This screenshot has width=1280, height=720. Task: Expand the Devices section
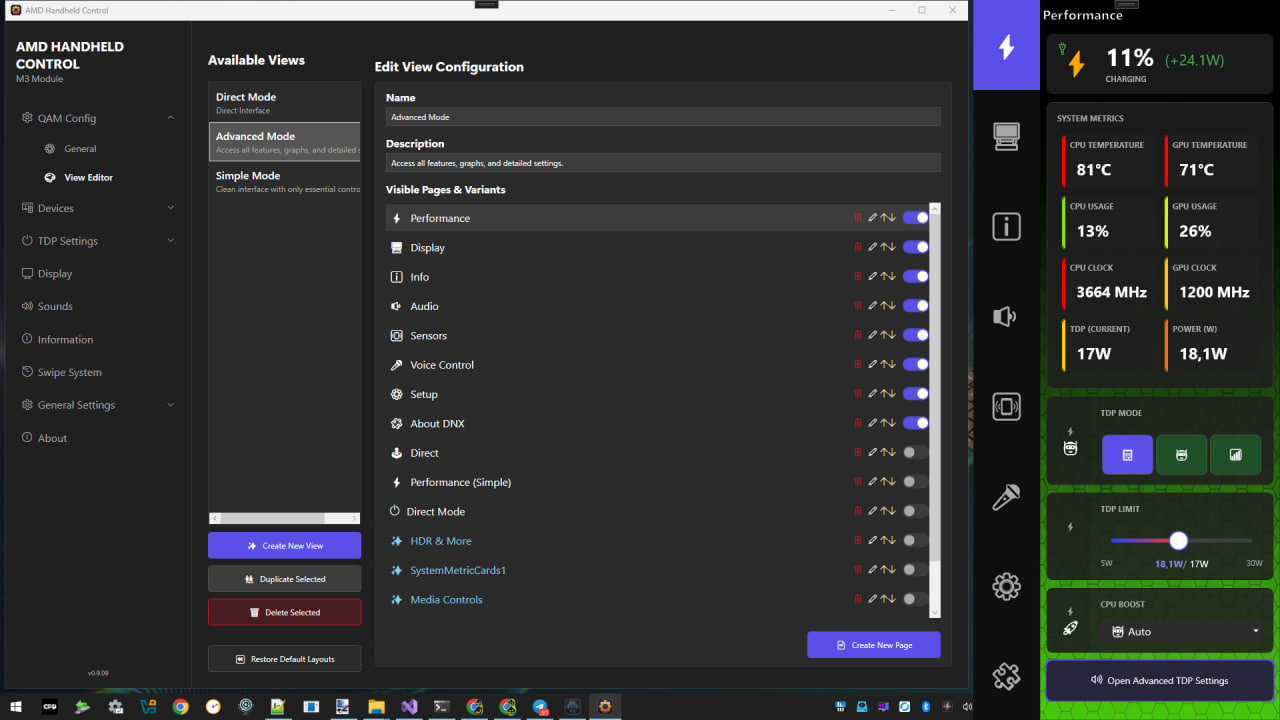[98, 208]
